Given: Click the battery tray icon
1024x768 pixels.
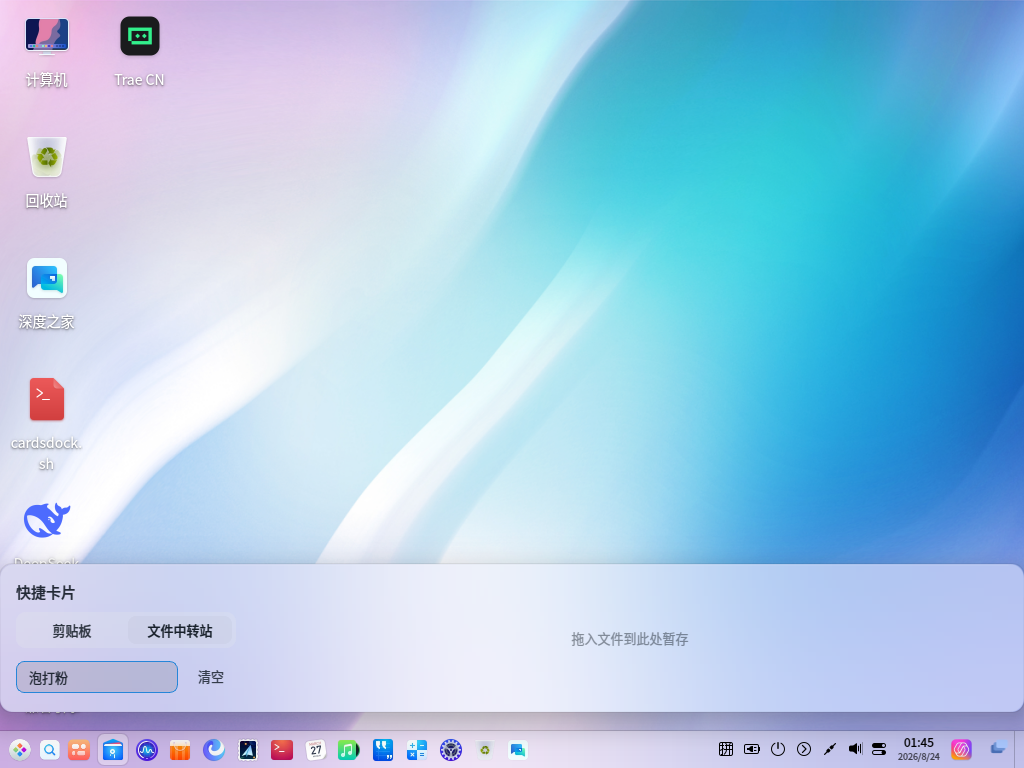Looking at the screenshot, I should 752,749.
